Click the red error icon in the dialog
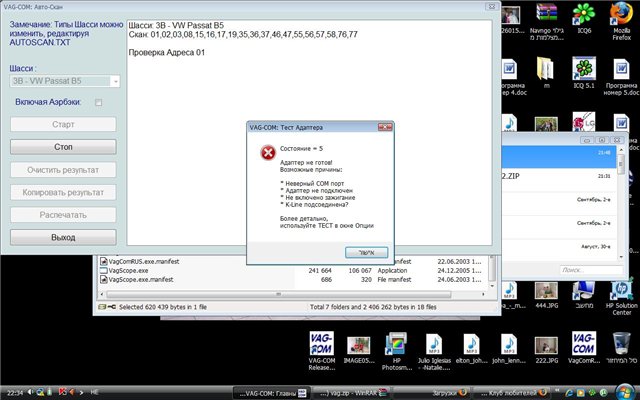The width and height of the screenshot is (640, 400). point(268,153)
